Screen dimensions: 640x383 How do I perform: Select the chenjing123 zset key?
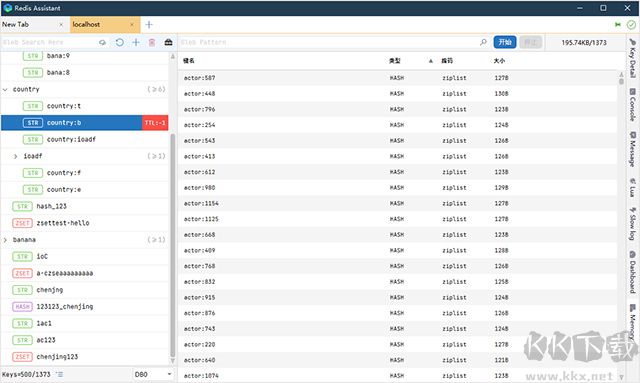coord(84,357)
